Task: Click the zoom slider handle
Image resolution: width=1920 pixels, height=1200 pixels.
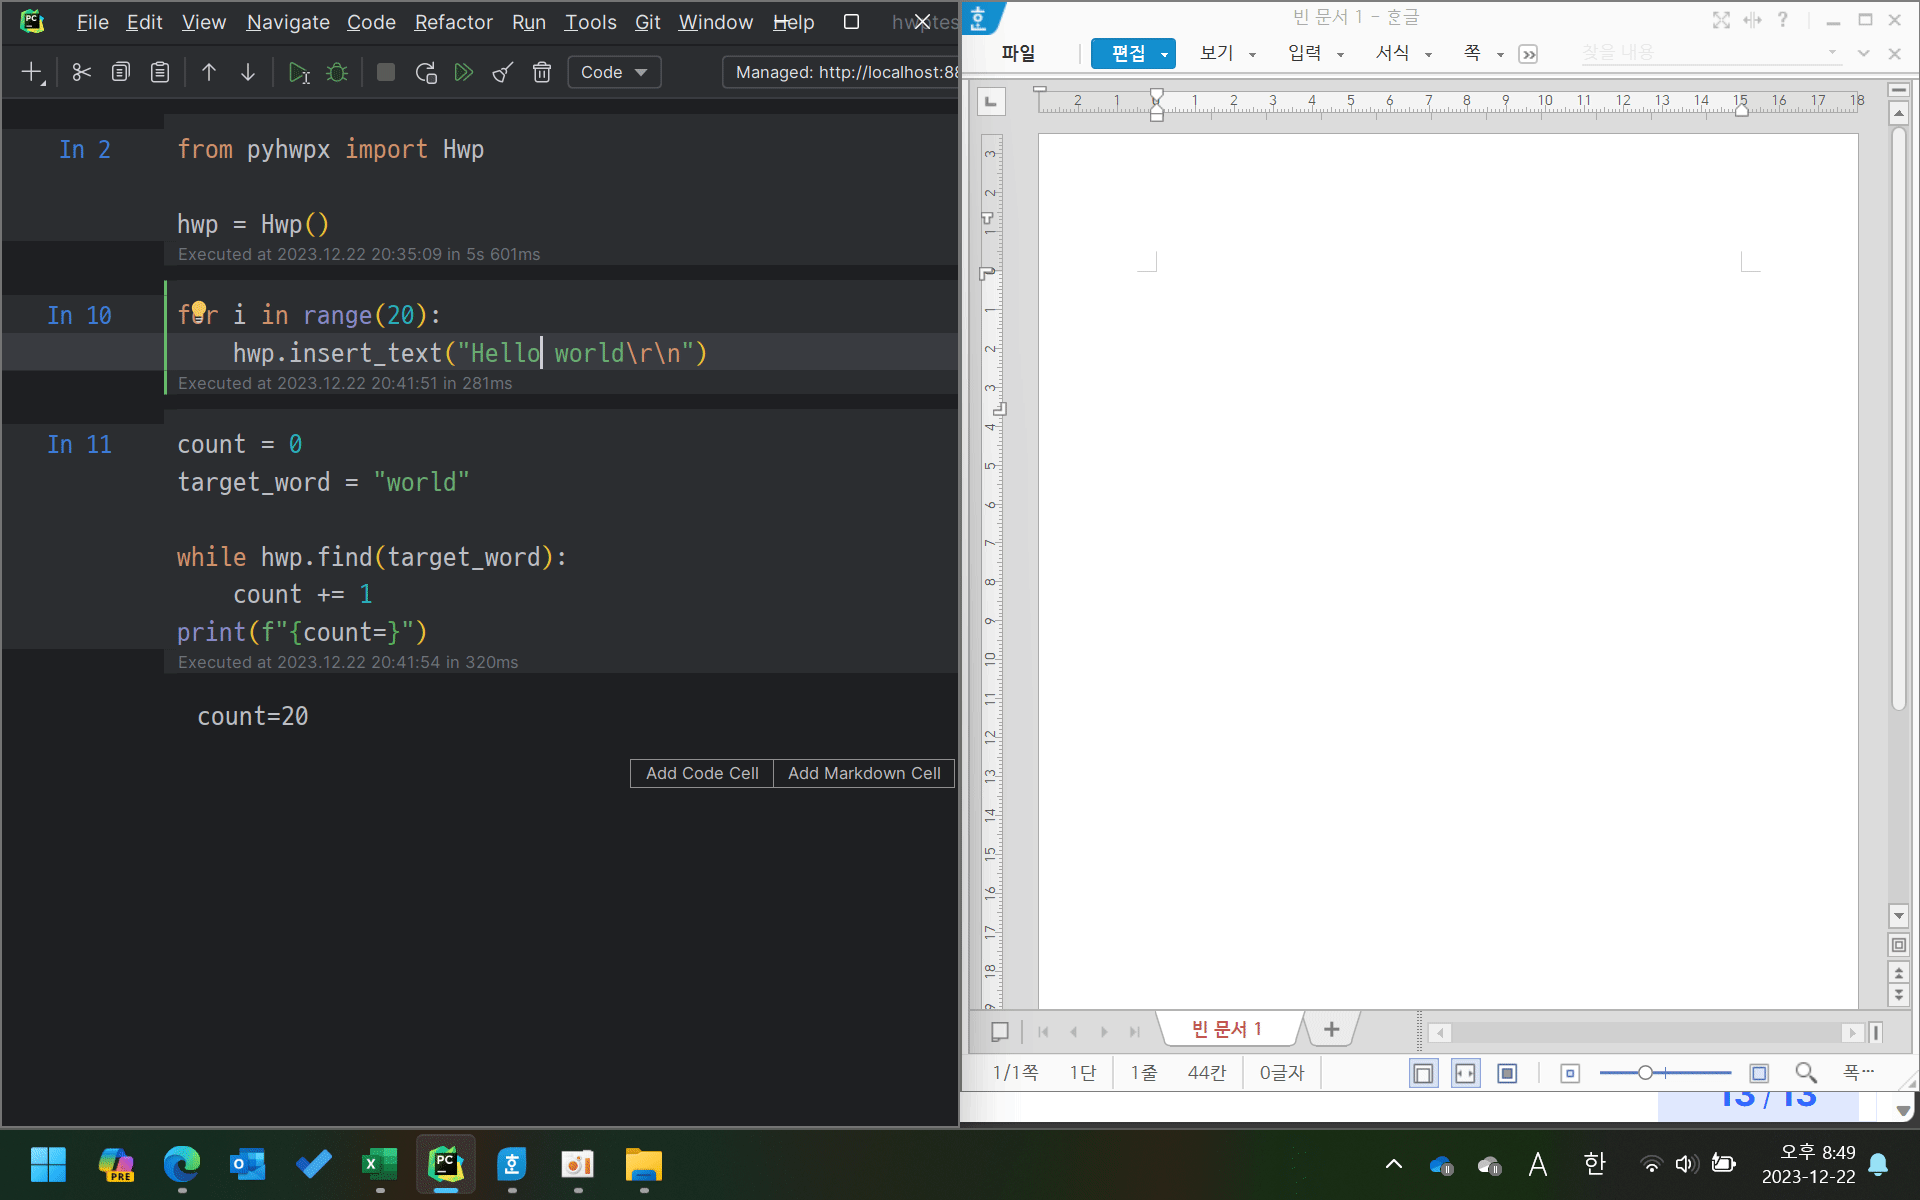Action: point(1645,1073)
